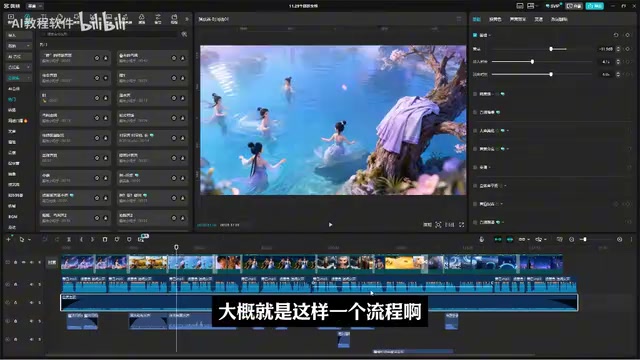Switch to the fourth tab of the audio properties panel
This screenshot has width=640, height=360.
tap(539, 19)
